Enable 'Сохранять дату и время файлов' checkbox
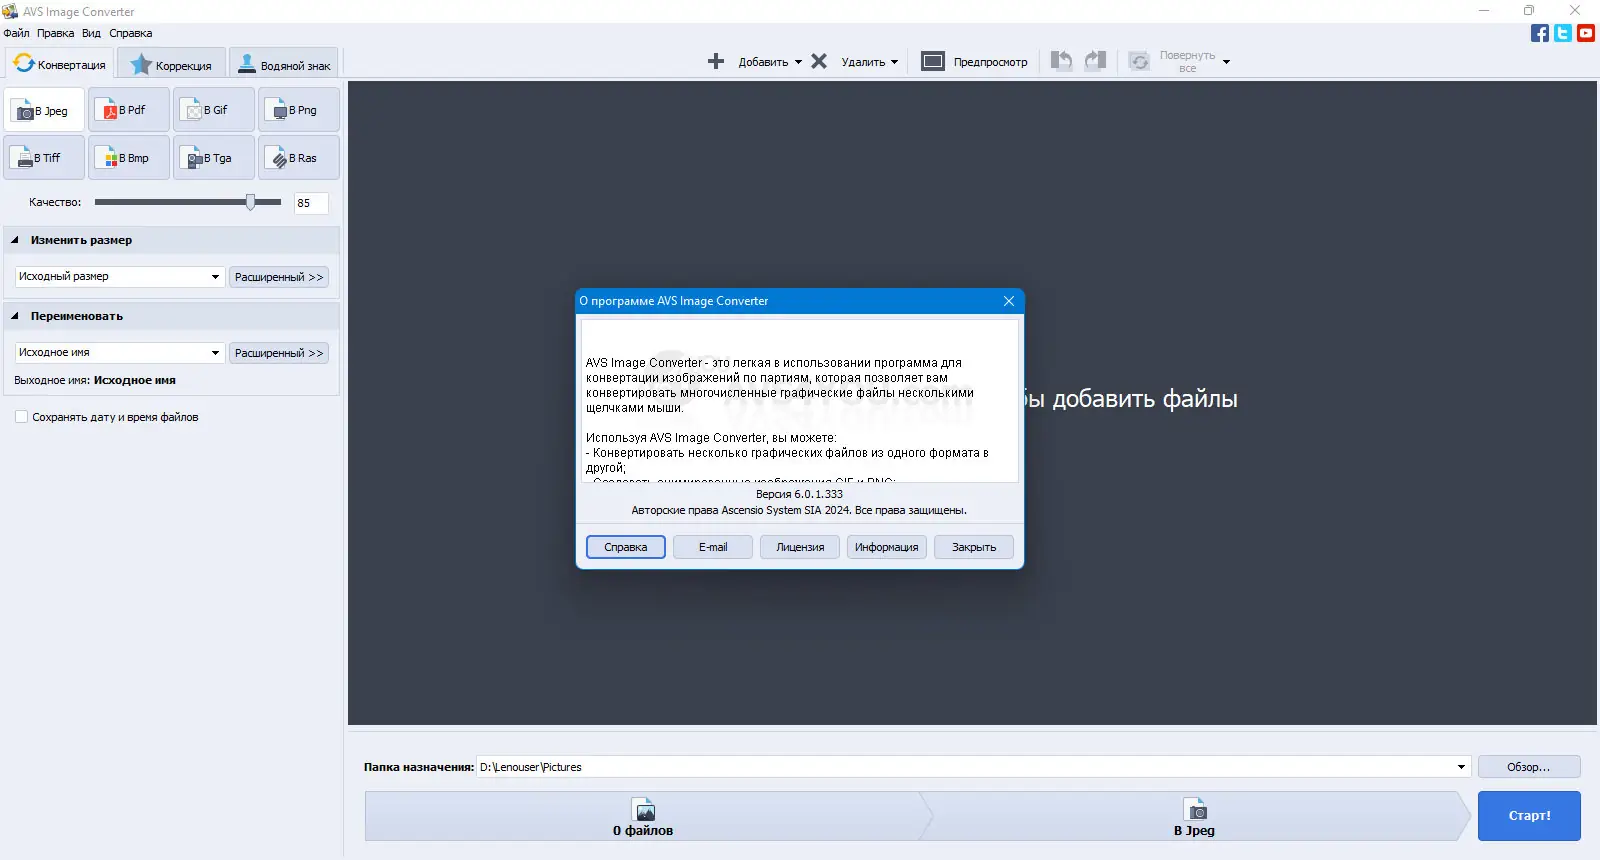 (x=21, y=417)
